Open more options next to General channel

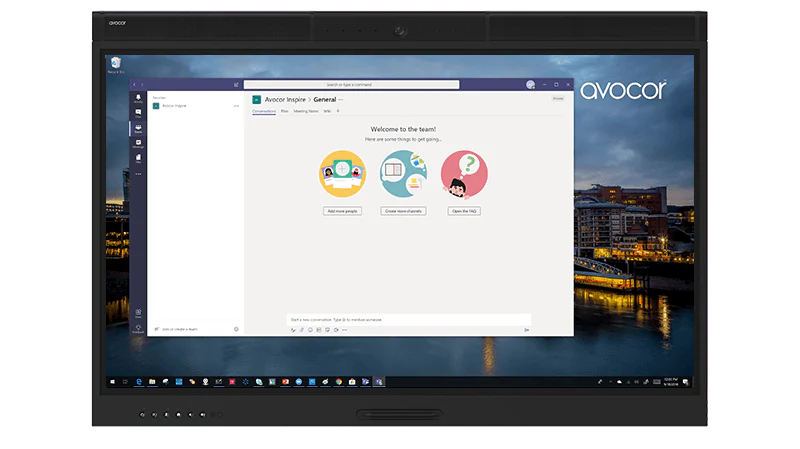(x=341, y=100)
